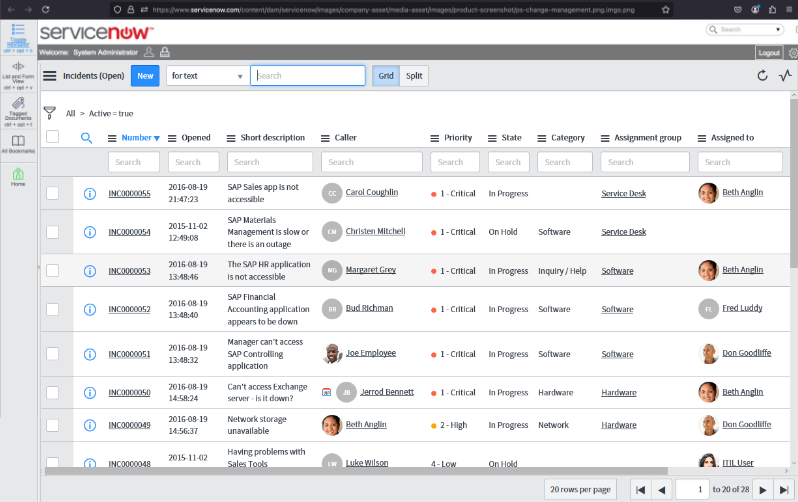Click the VIP icon beside Jerrod Bennett
This screenshot has height=502, width=798.
(327, 392)
